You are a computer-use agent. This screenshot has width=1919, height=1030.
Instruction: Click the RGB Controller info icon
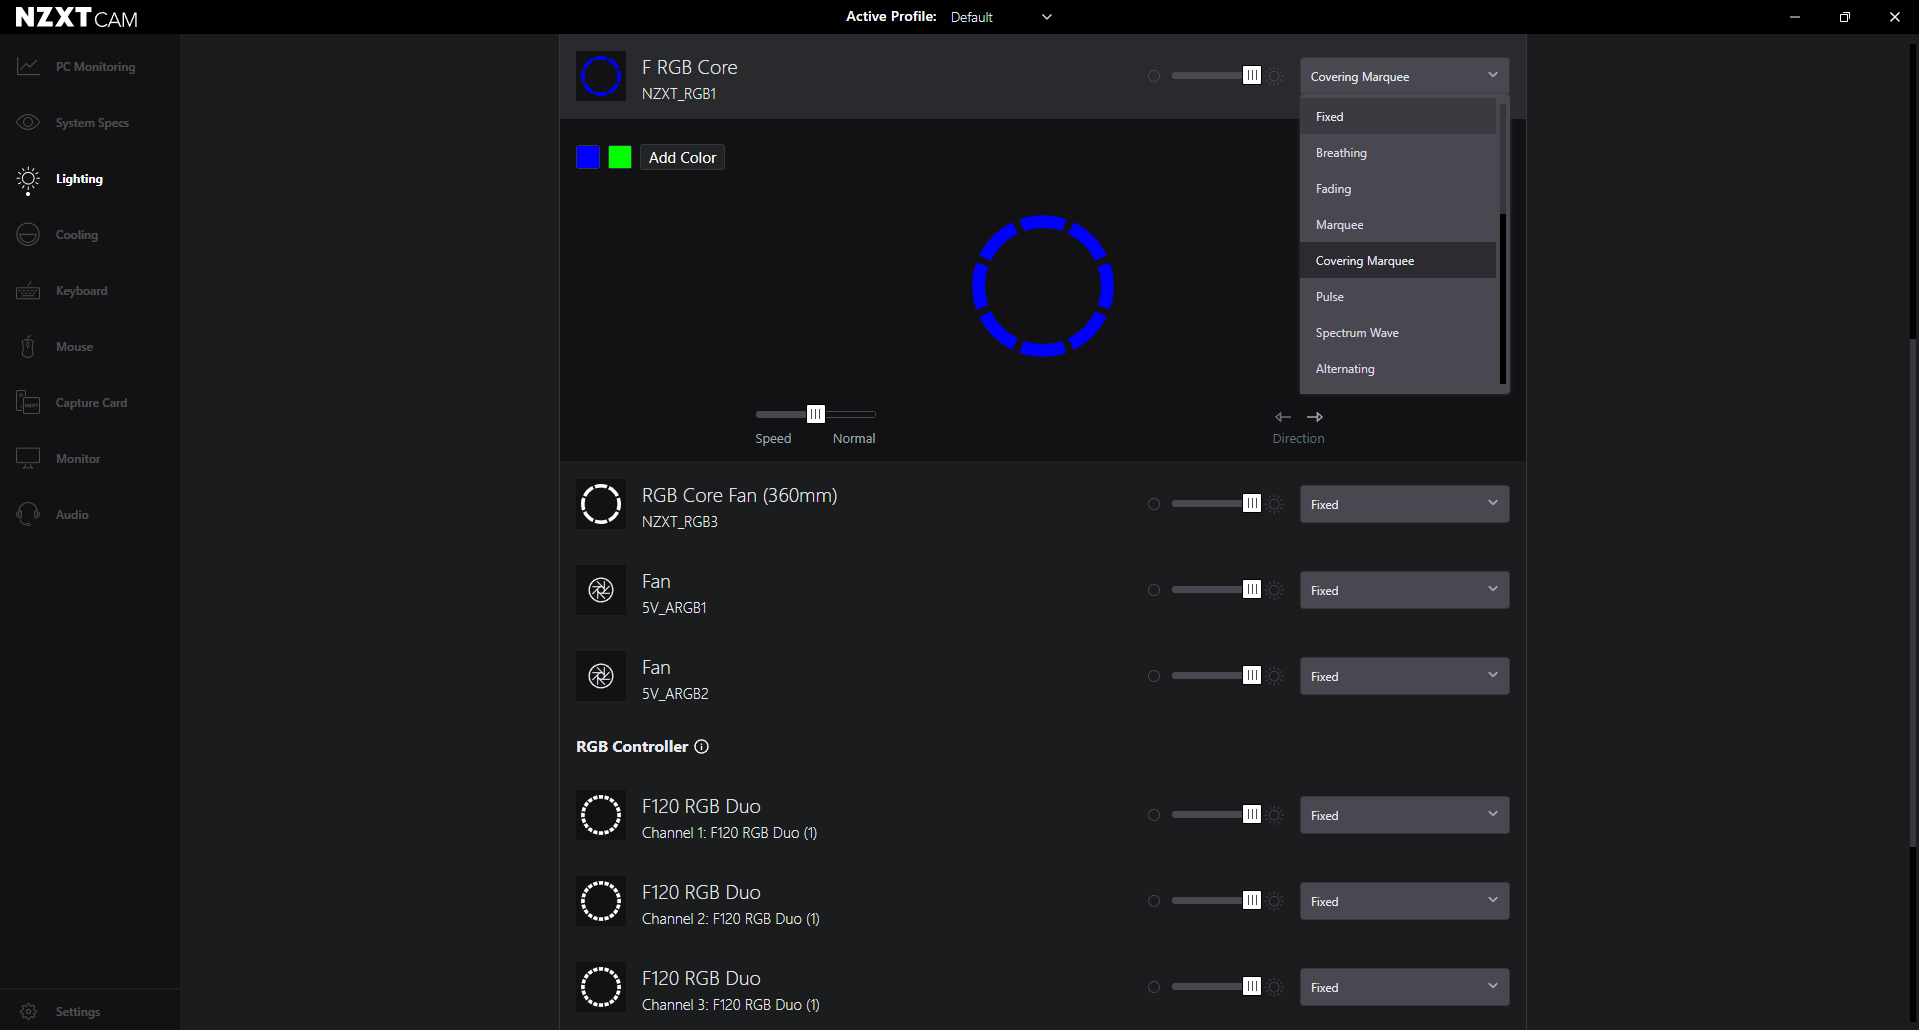coord(702,747)
